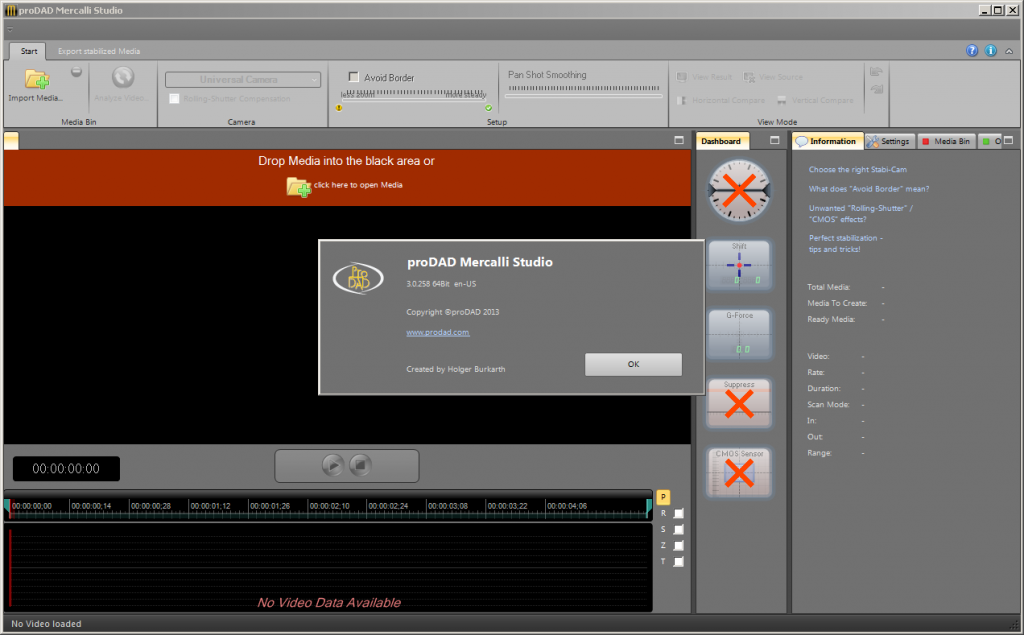Open 'Choose the right Stabi-Cam' help link
The width and height of the screenshot is (1024, 635).
[857, 169]
